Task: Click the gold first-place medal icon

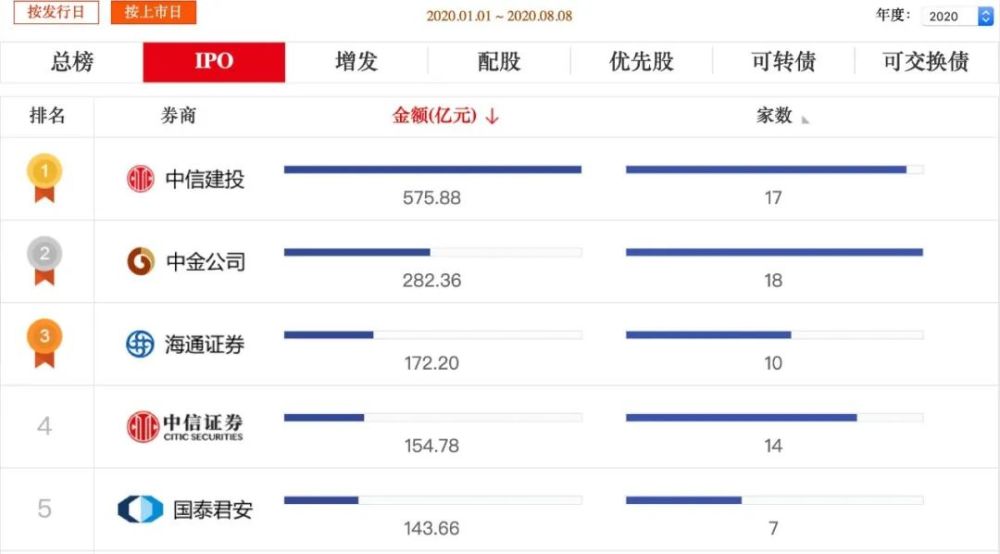Action: coord(45,179)
